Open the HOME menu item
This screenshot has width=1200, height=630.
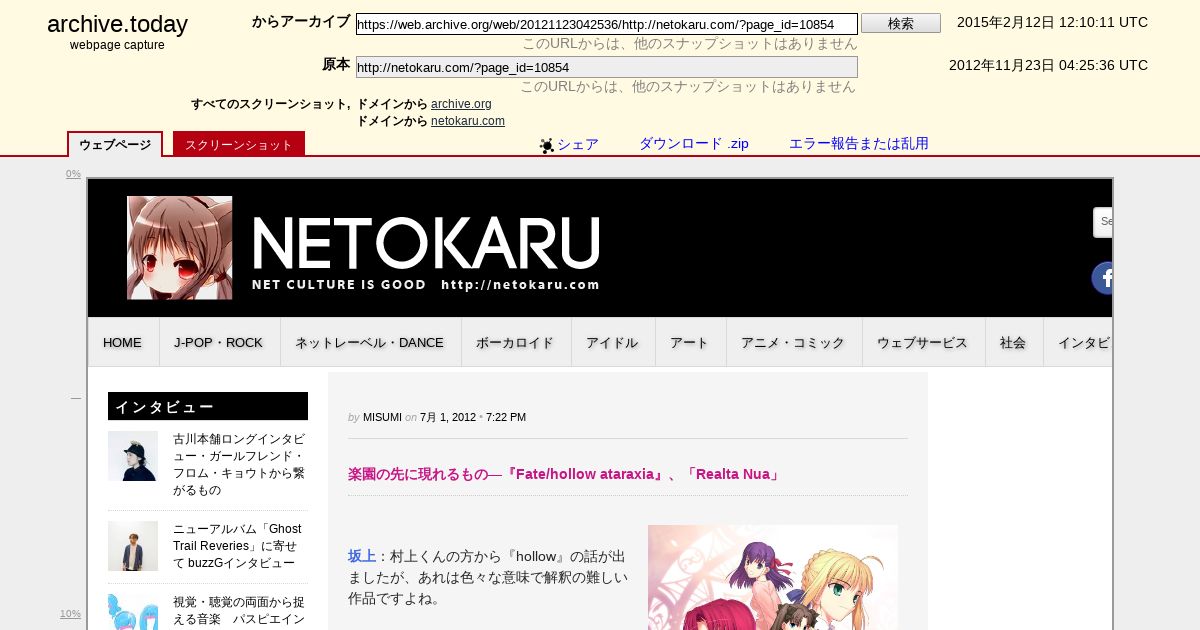pyautogui.click(x=123, y=342)
